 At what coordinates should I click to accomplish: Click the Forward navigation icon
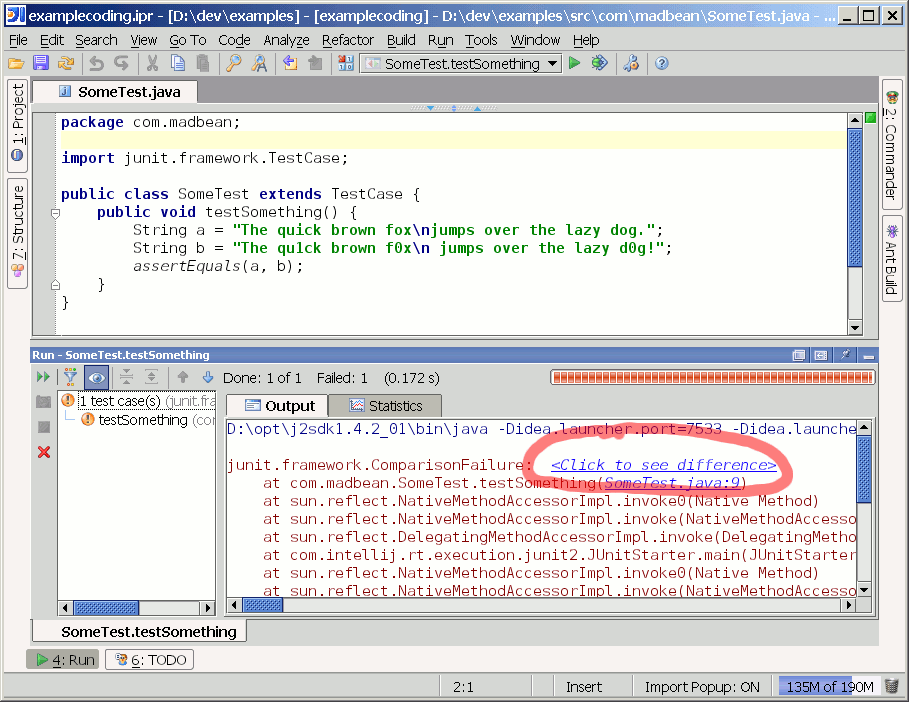point(315,63)
